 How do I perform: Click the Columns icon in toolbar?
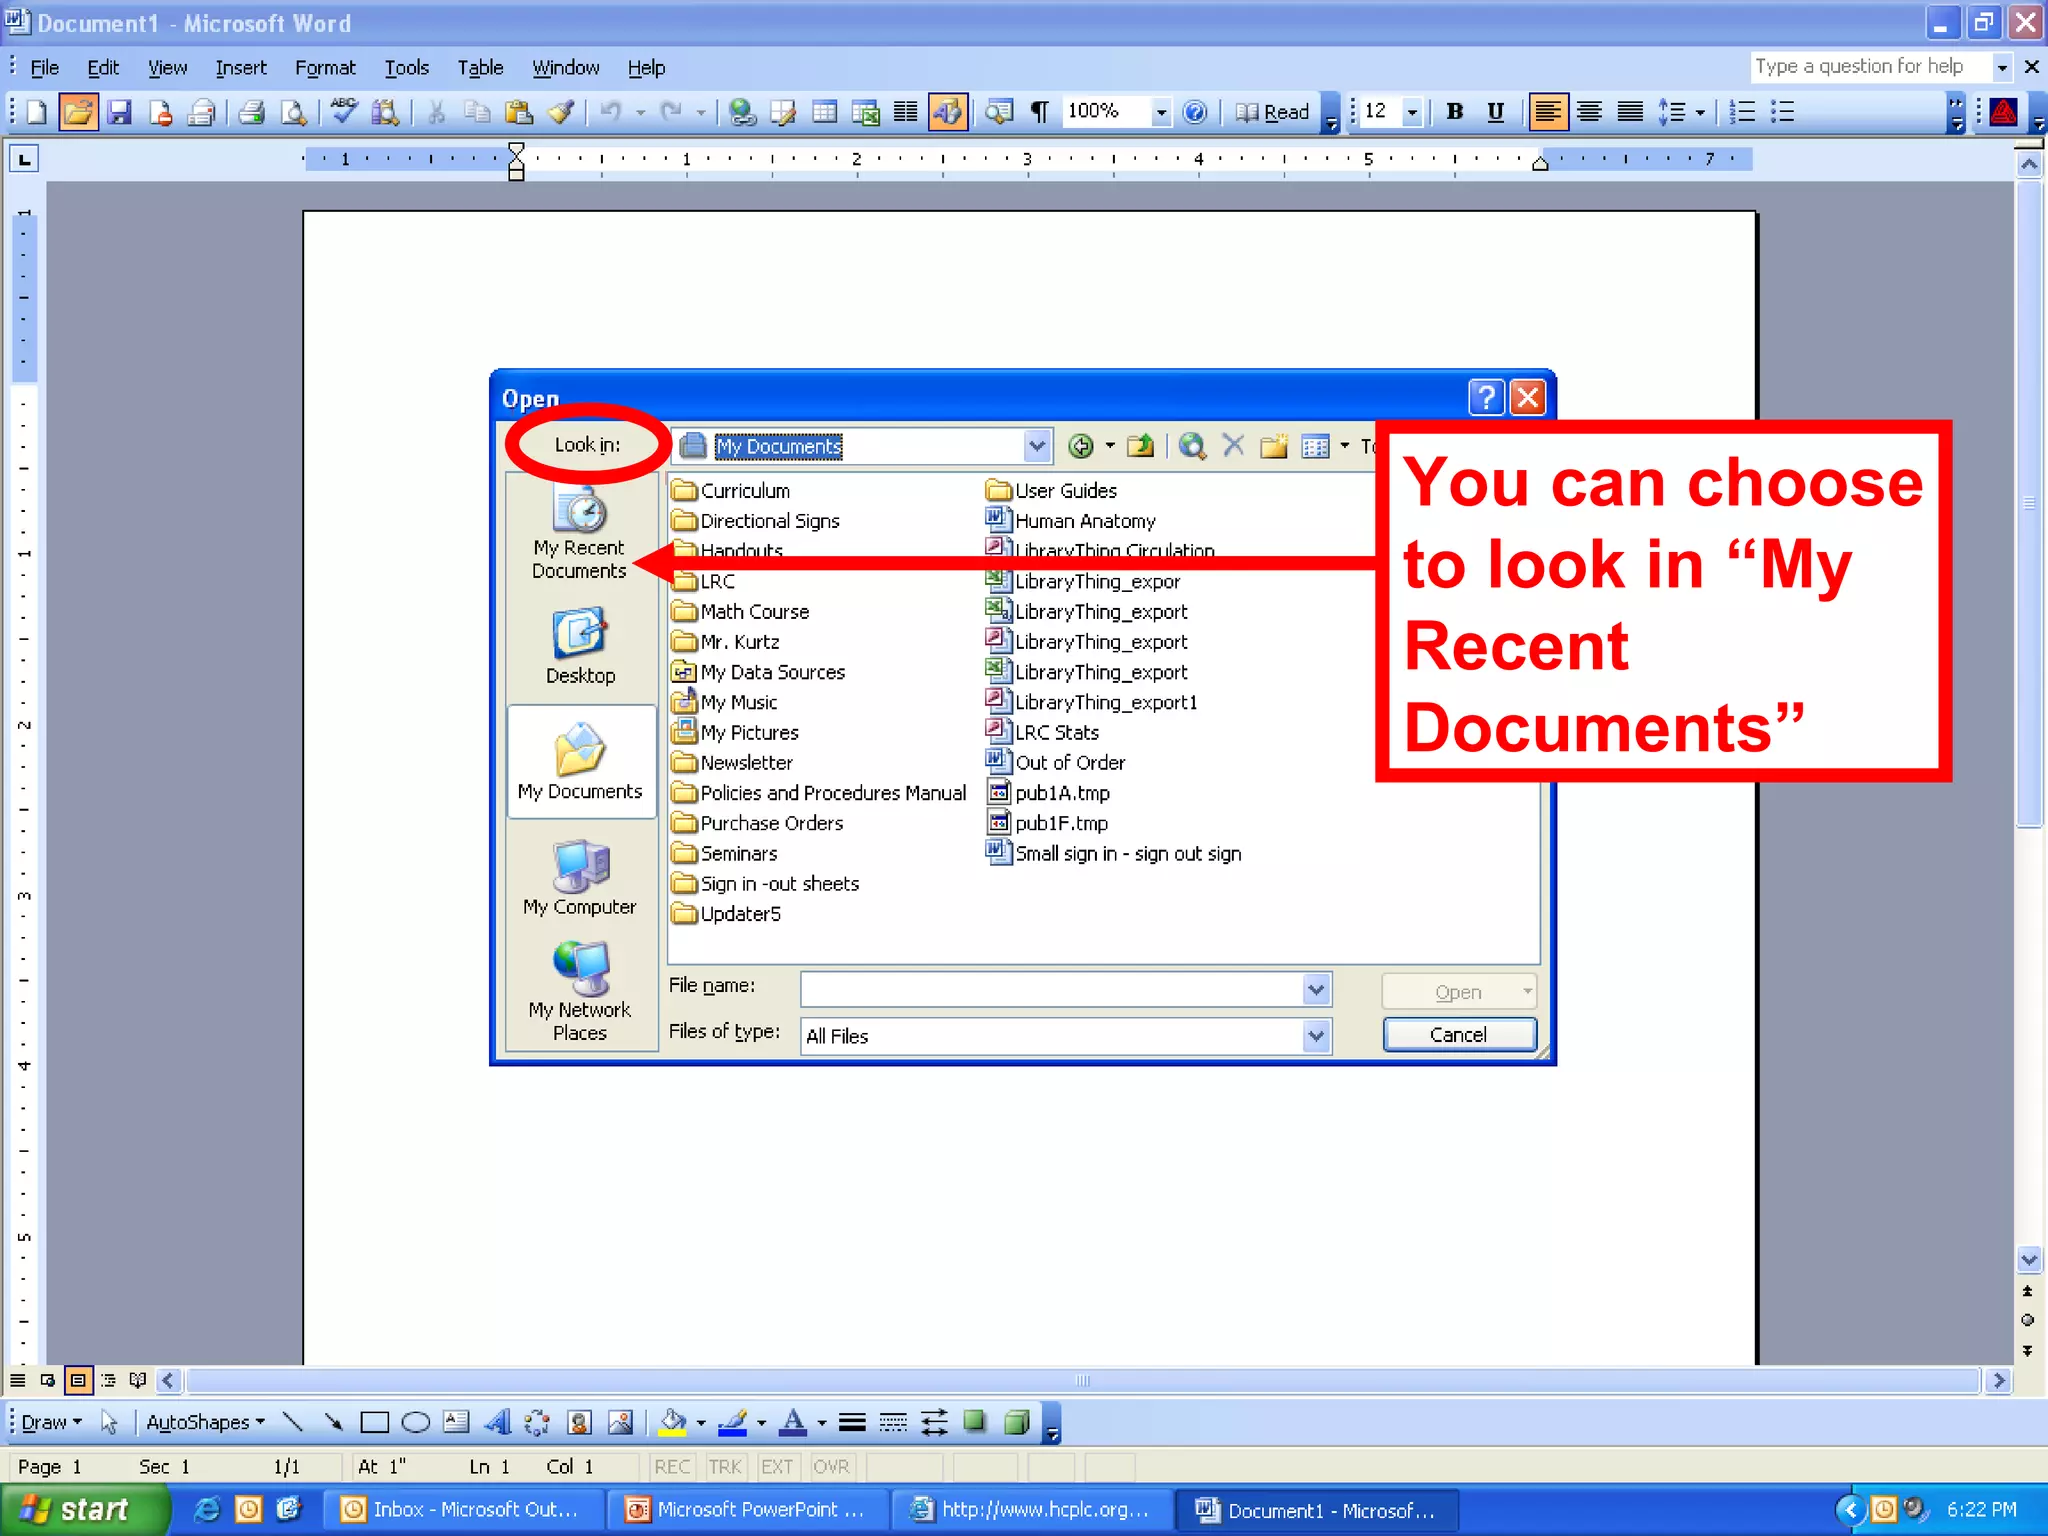coord(906,112)
